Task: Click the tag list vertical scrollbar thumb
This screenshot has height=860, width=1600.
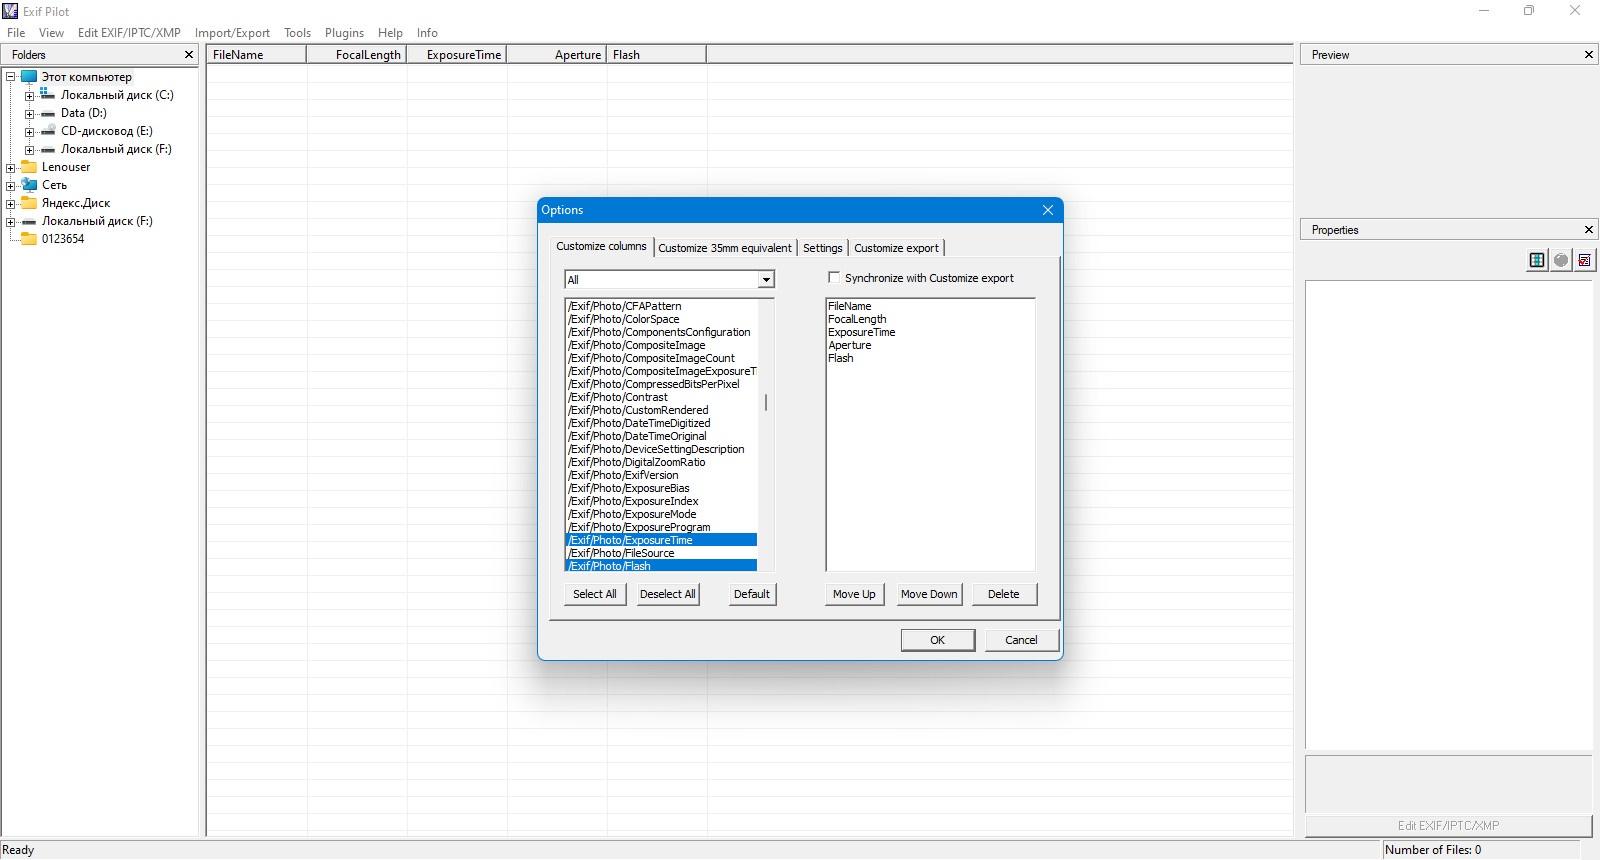Action: [x=766, y=402]
